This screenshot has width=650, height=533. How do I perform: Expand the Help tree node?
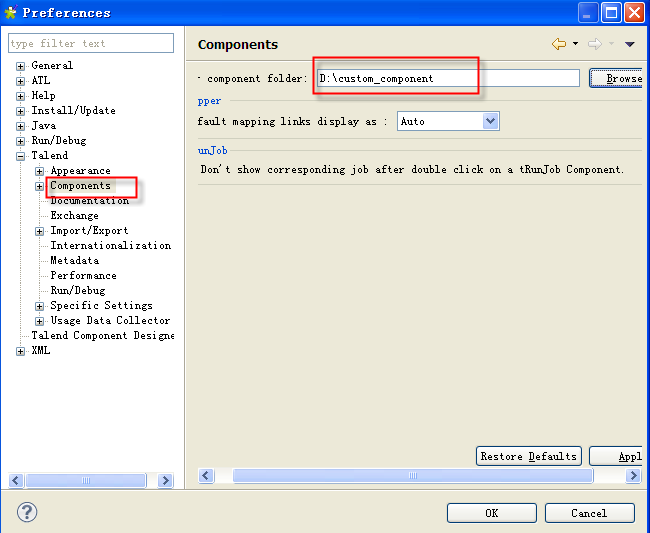20,96
